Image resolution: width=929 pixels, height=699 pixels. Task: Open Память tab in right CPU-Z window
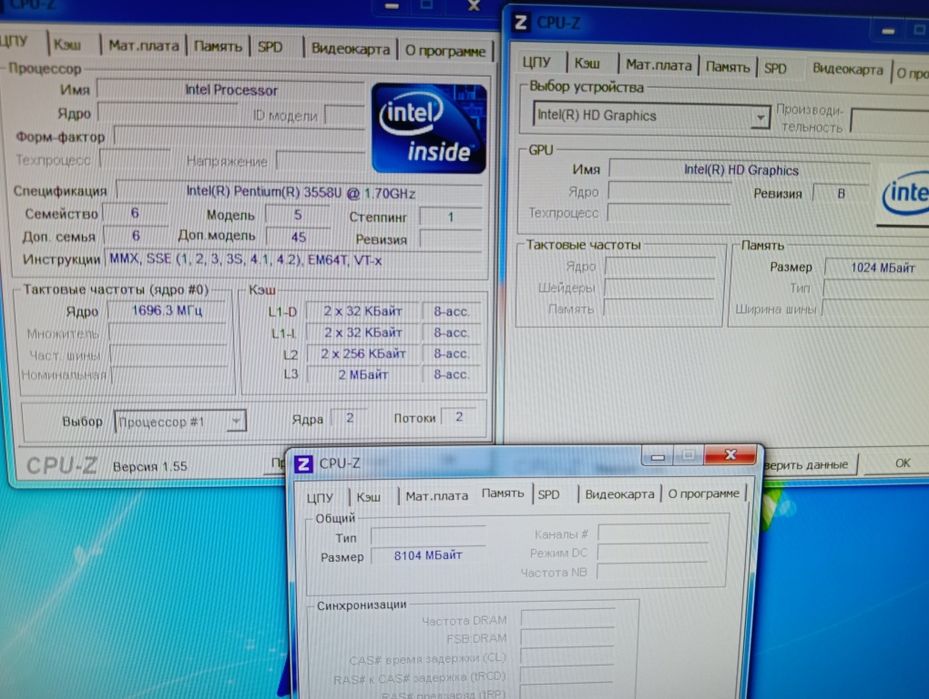coord(728,67)
